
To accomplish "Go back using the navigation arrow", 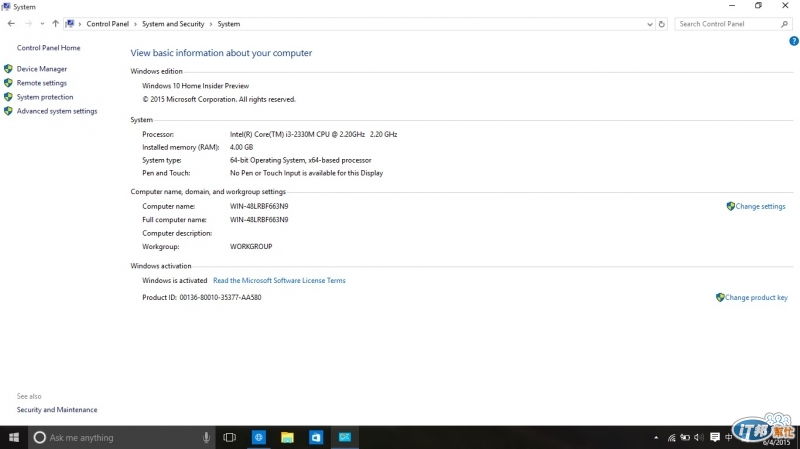I will coord(11,23).
